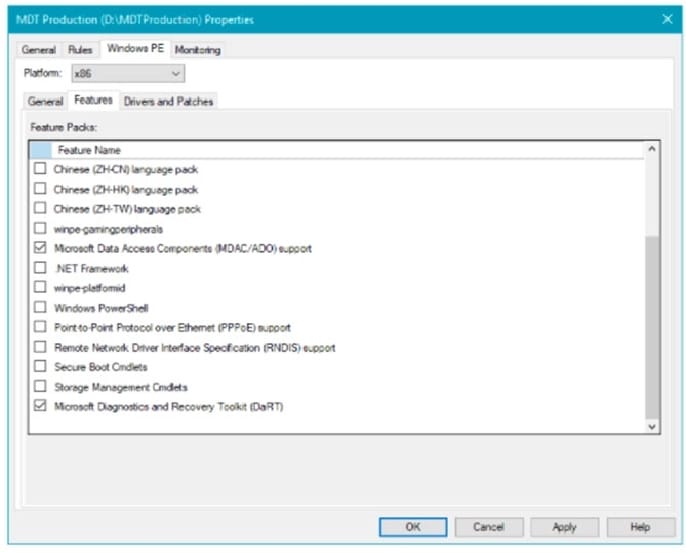Check RNDIS support checkbox

40,347
